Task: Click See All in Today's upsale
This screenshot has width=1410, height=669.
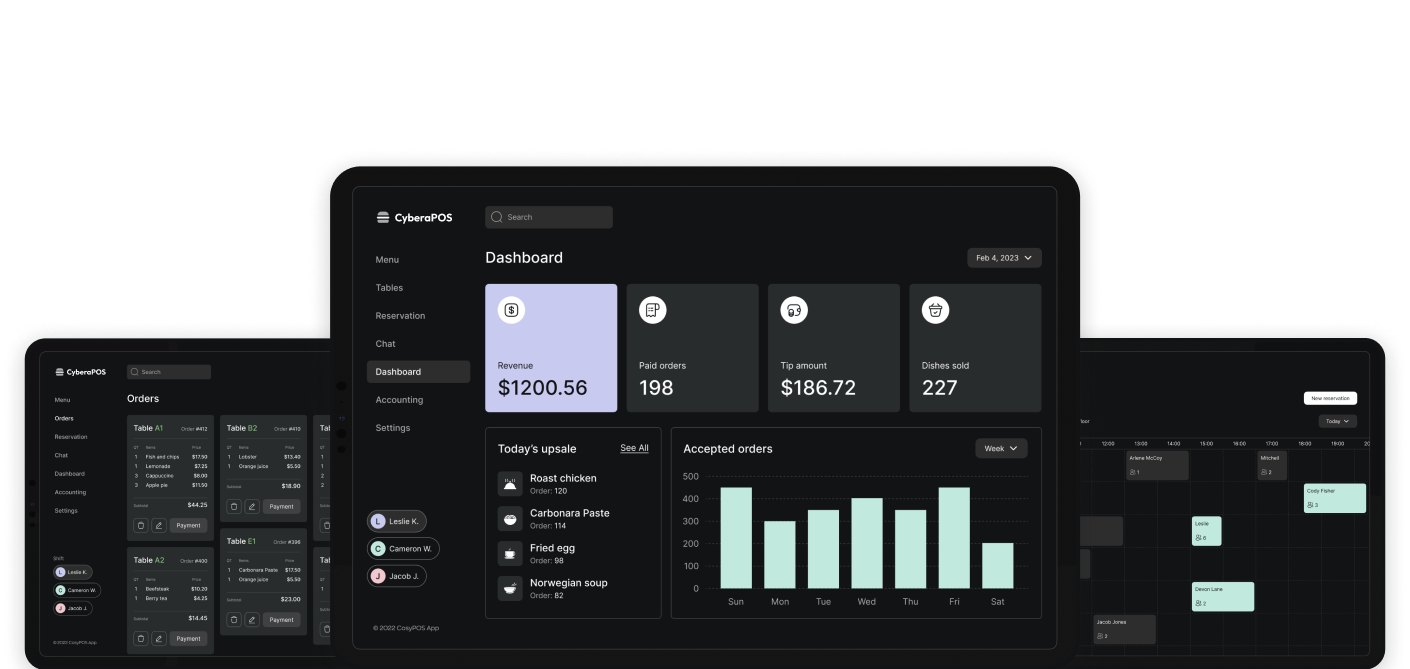Action: (634, 448)
